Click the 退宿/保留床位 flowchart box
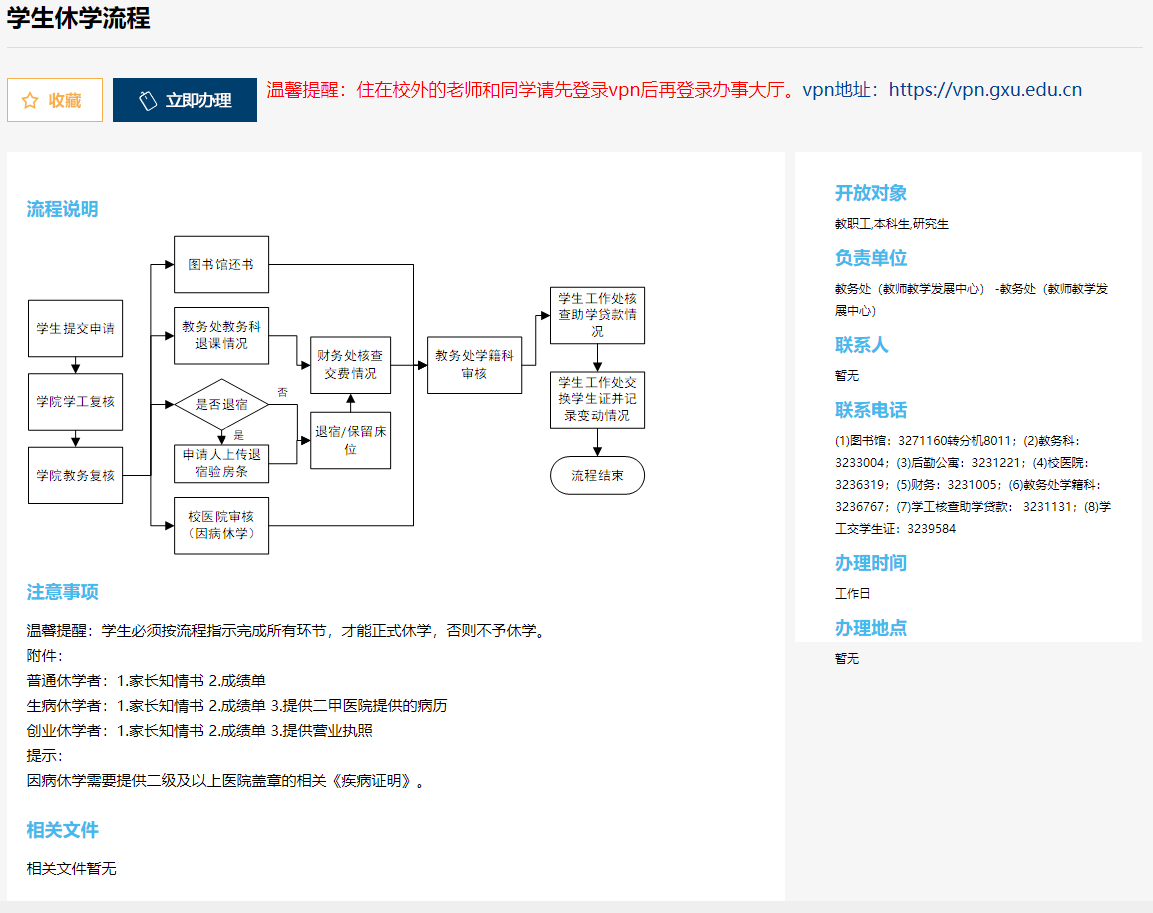Image resolution: width=1153 pixels, height=913 pixels. [x=350, y=440]
